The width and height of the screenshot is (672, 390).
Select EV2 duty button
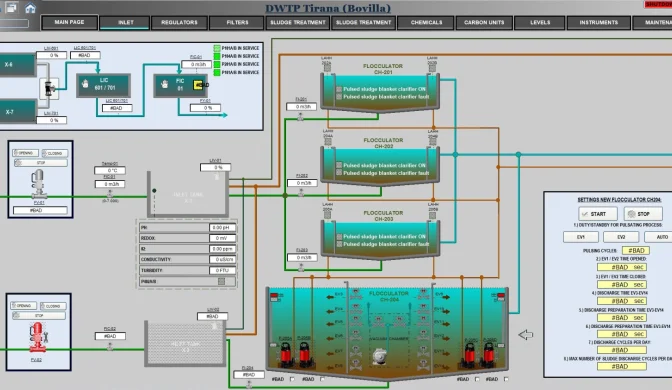tap(621, 237)
